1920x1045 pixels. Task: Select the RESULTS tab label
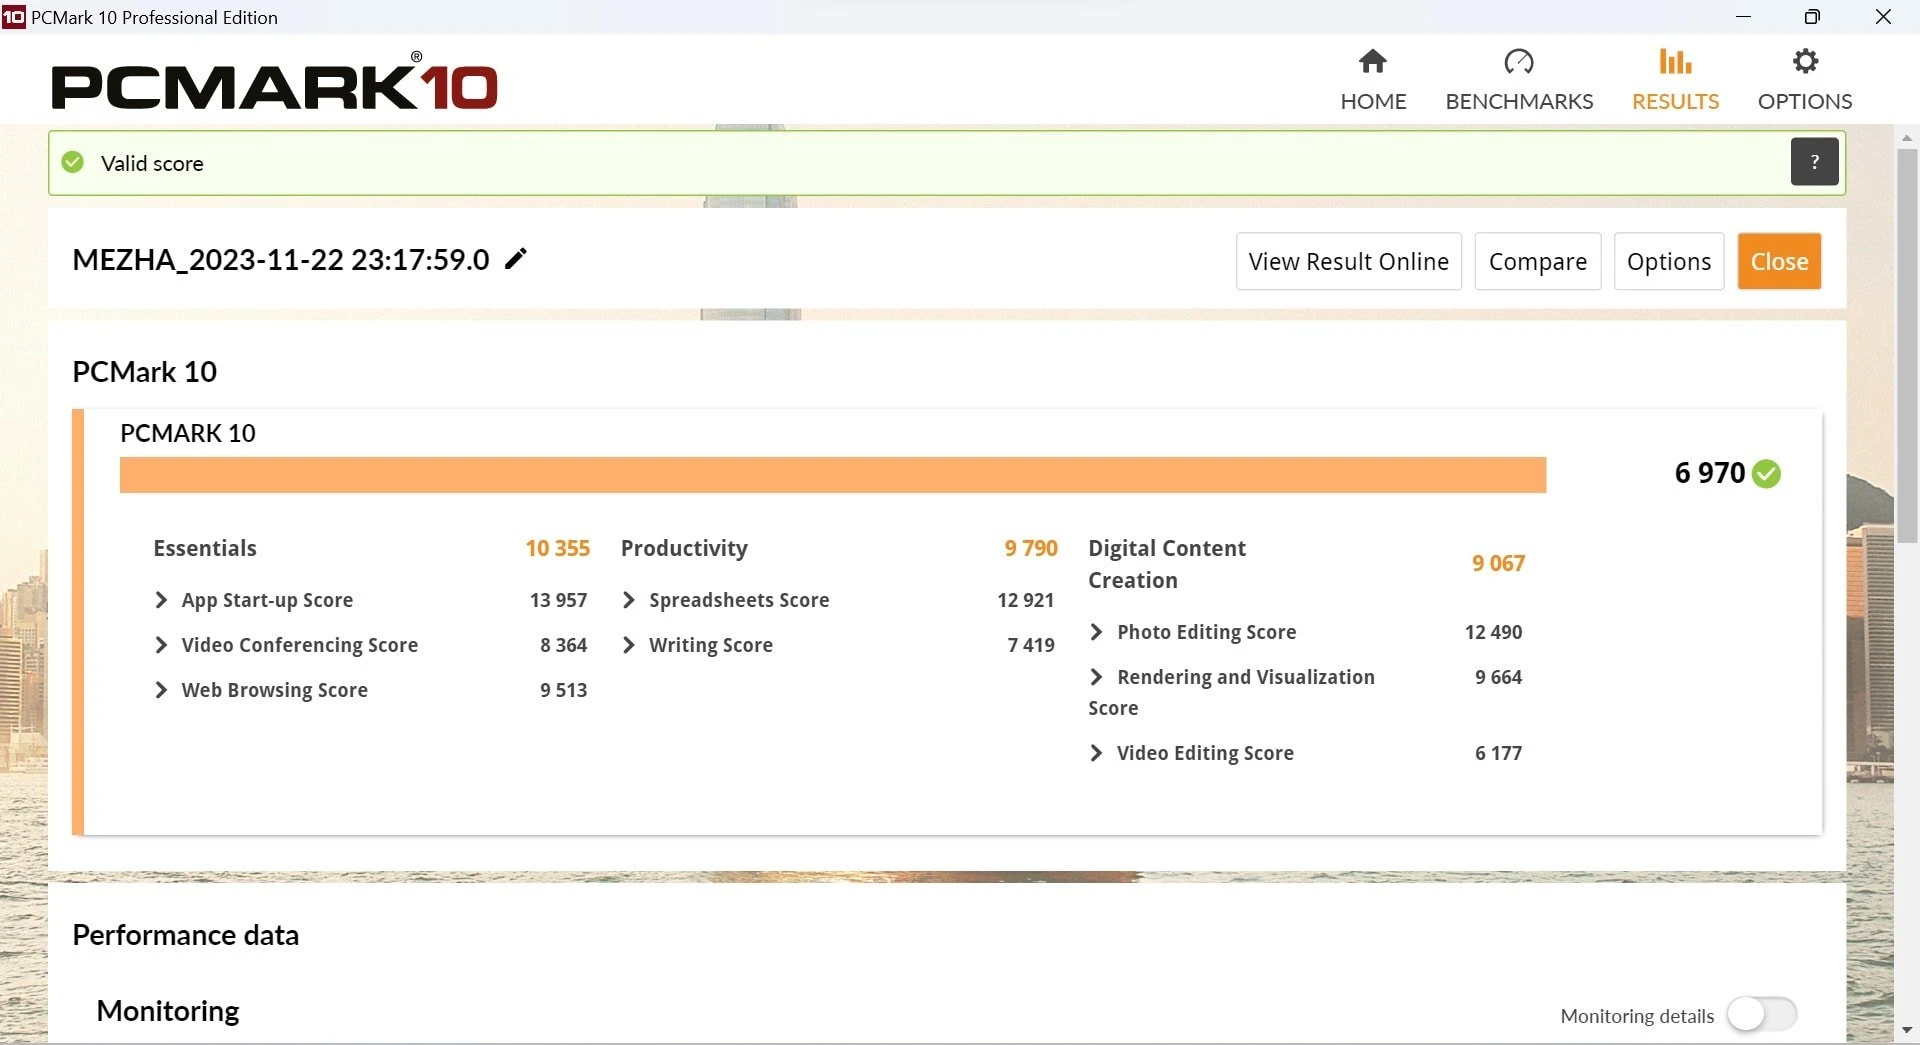coord(1675,101)
